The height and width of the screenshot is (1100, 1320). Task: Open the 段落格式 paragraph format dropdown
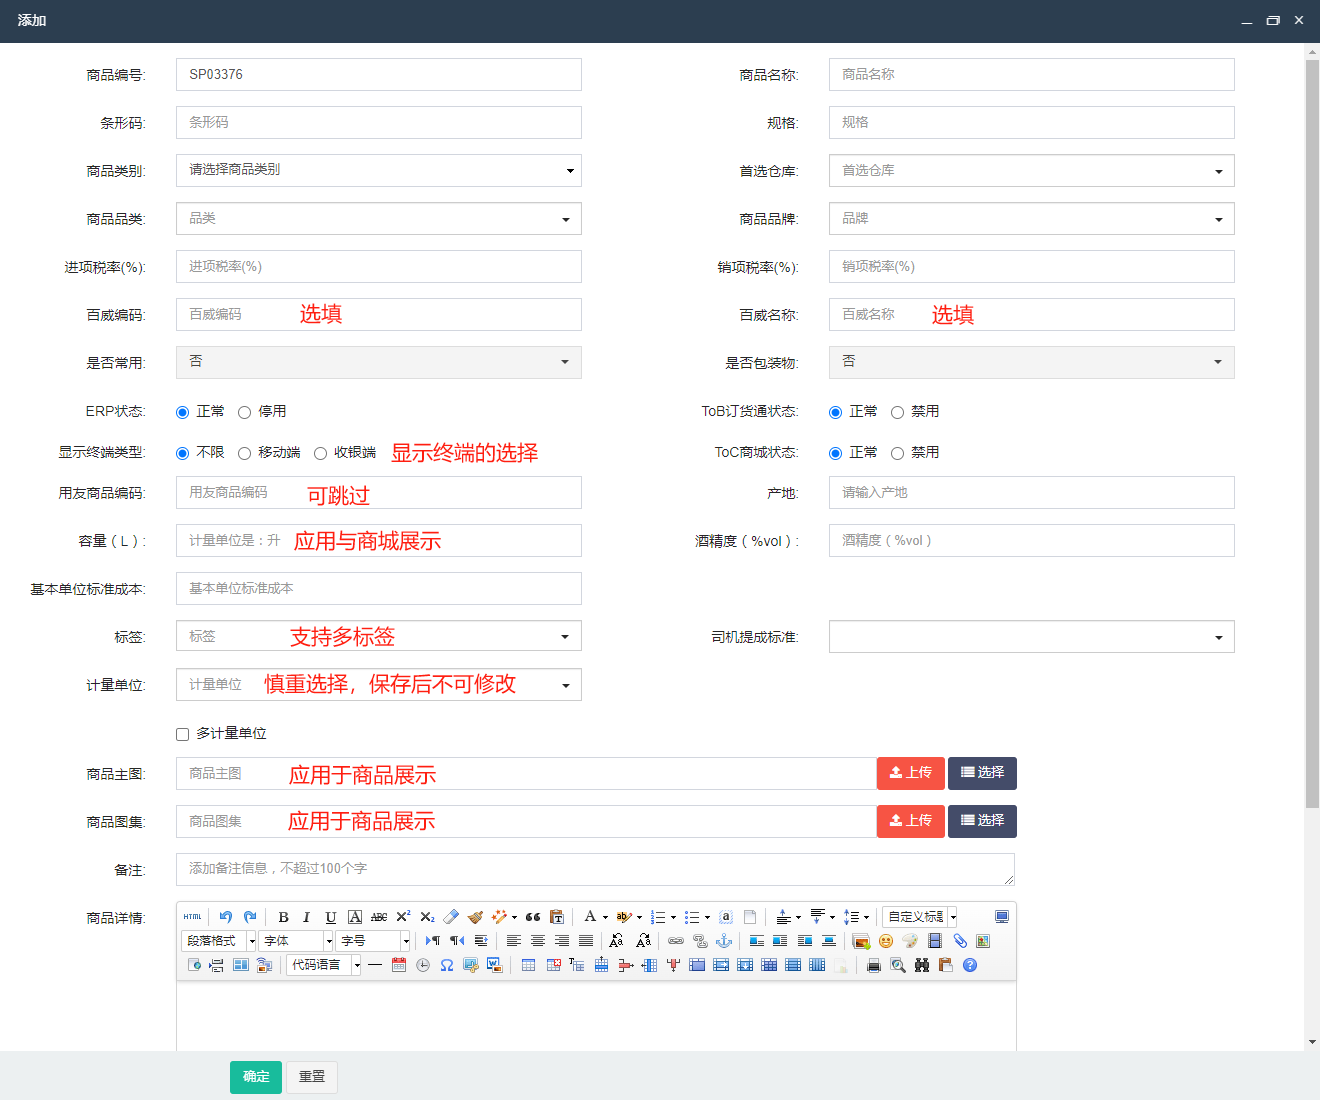point(219,941)
